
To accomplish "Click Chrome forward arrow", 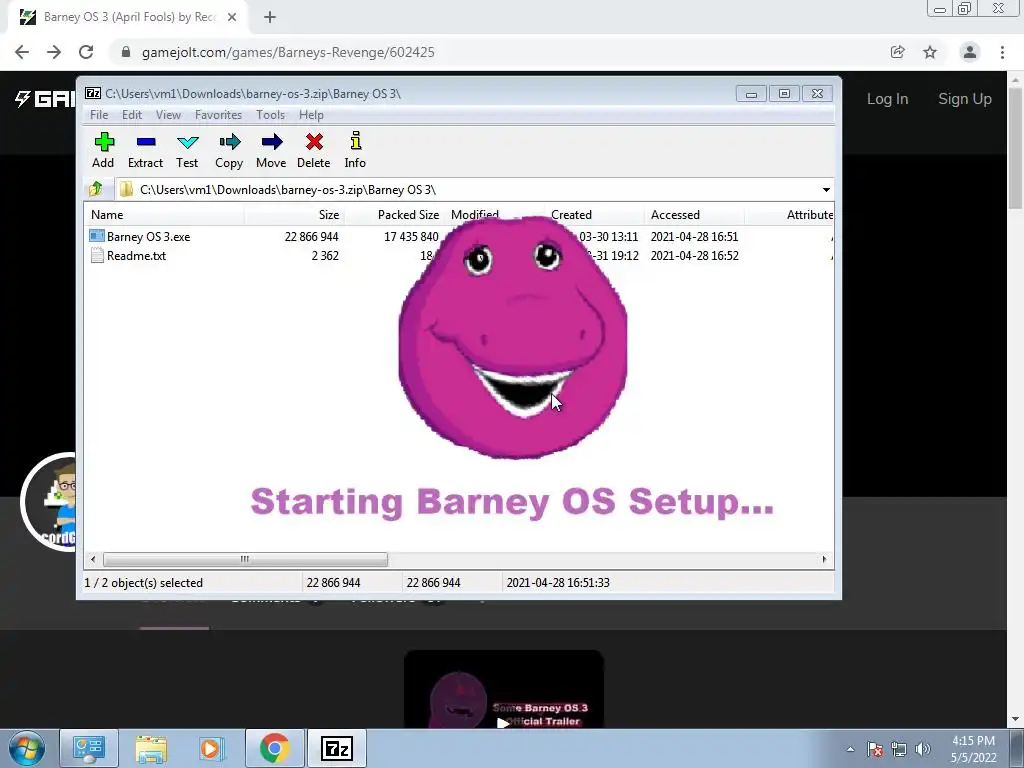I will point(54,52).
